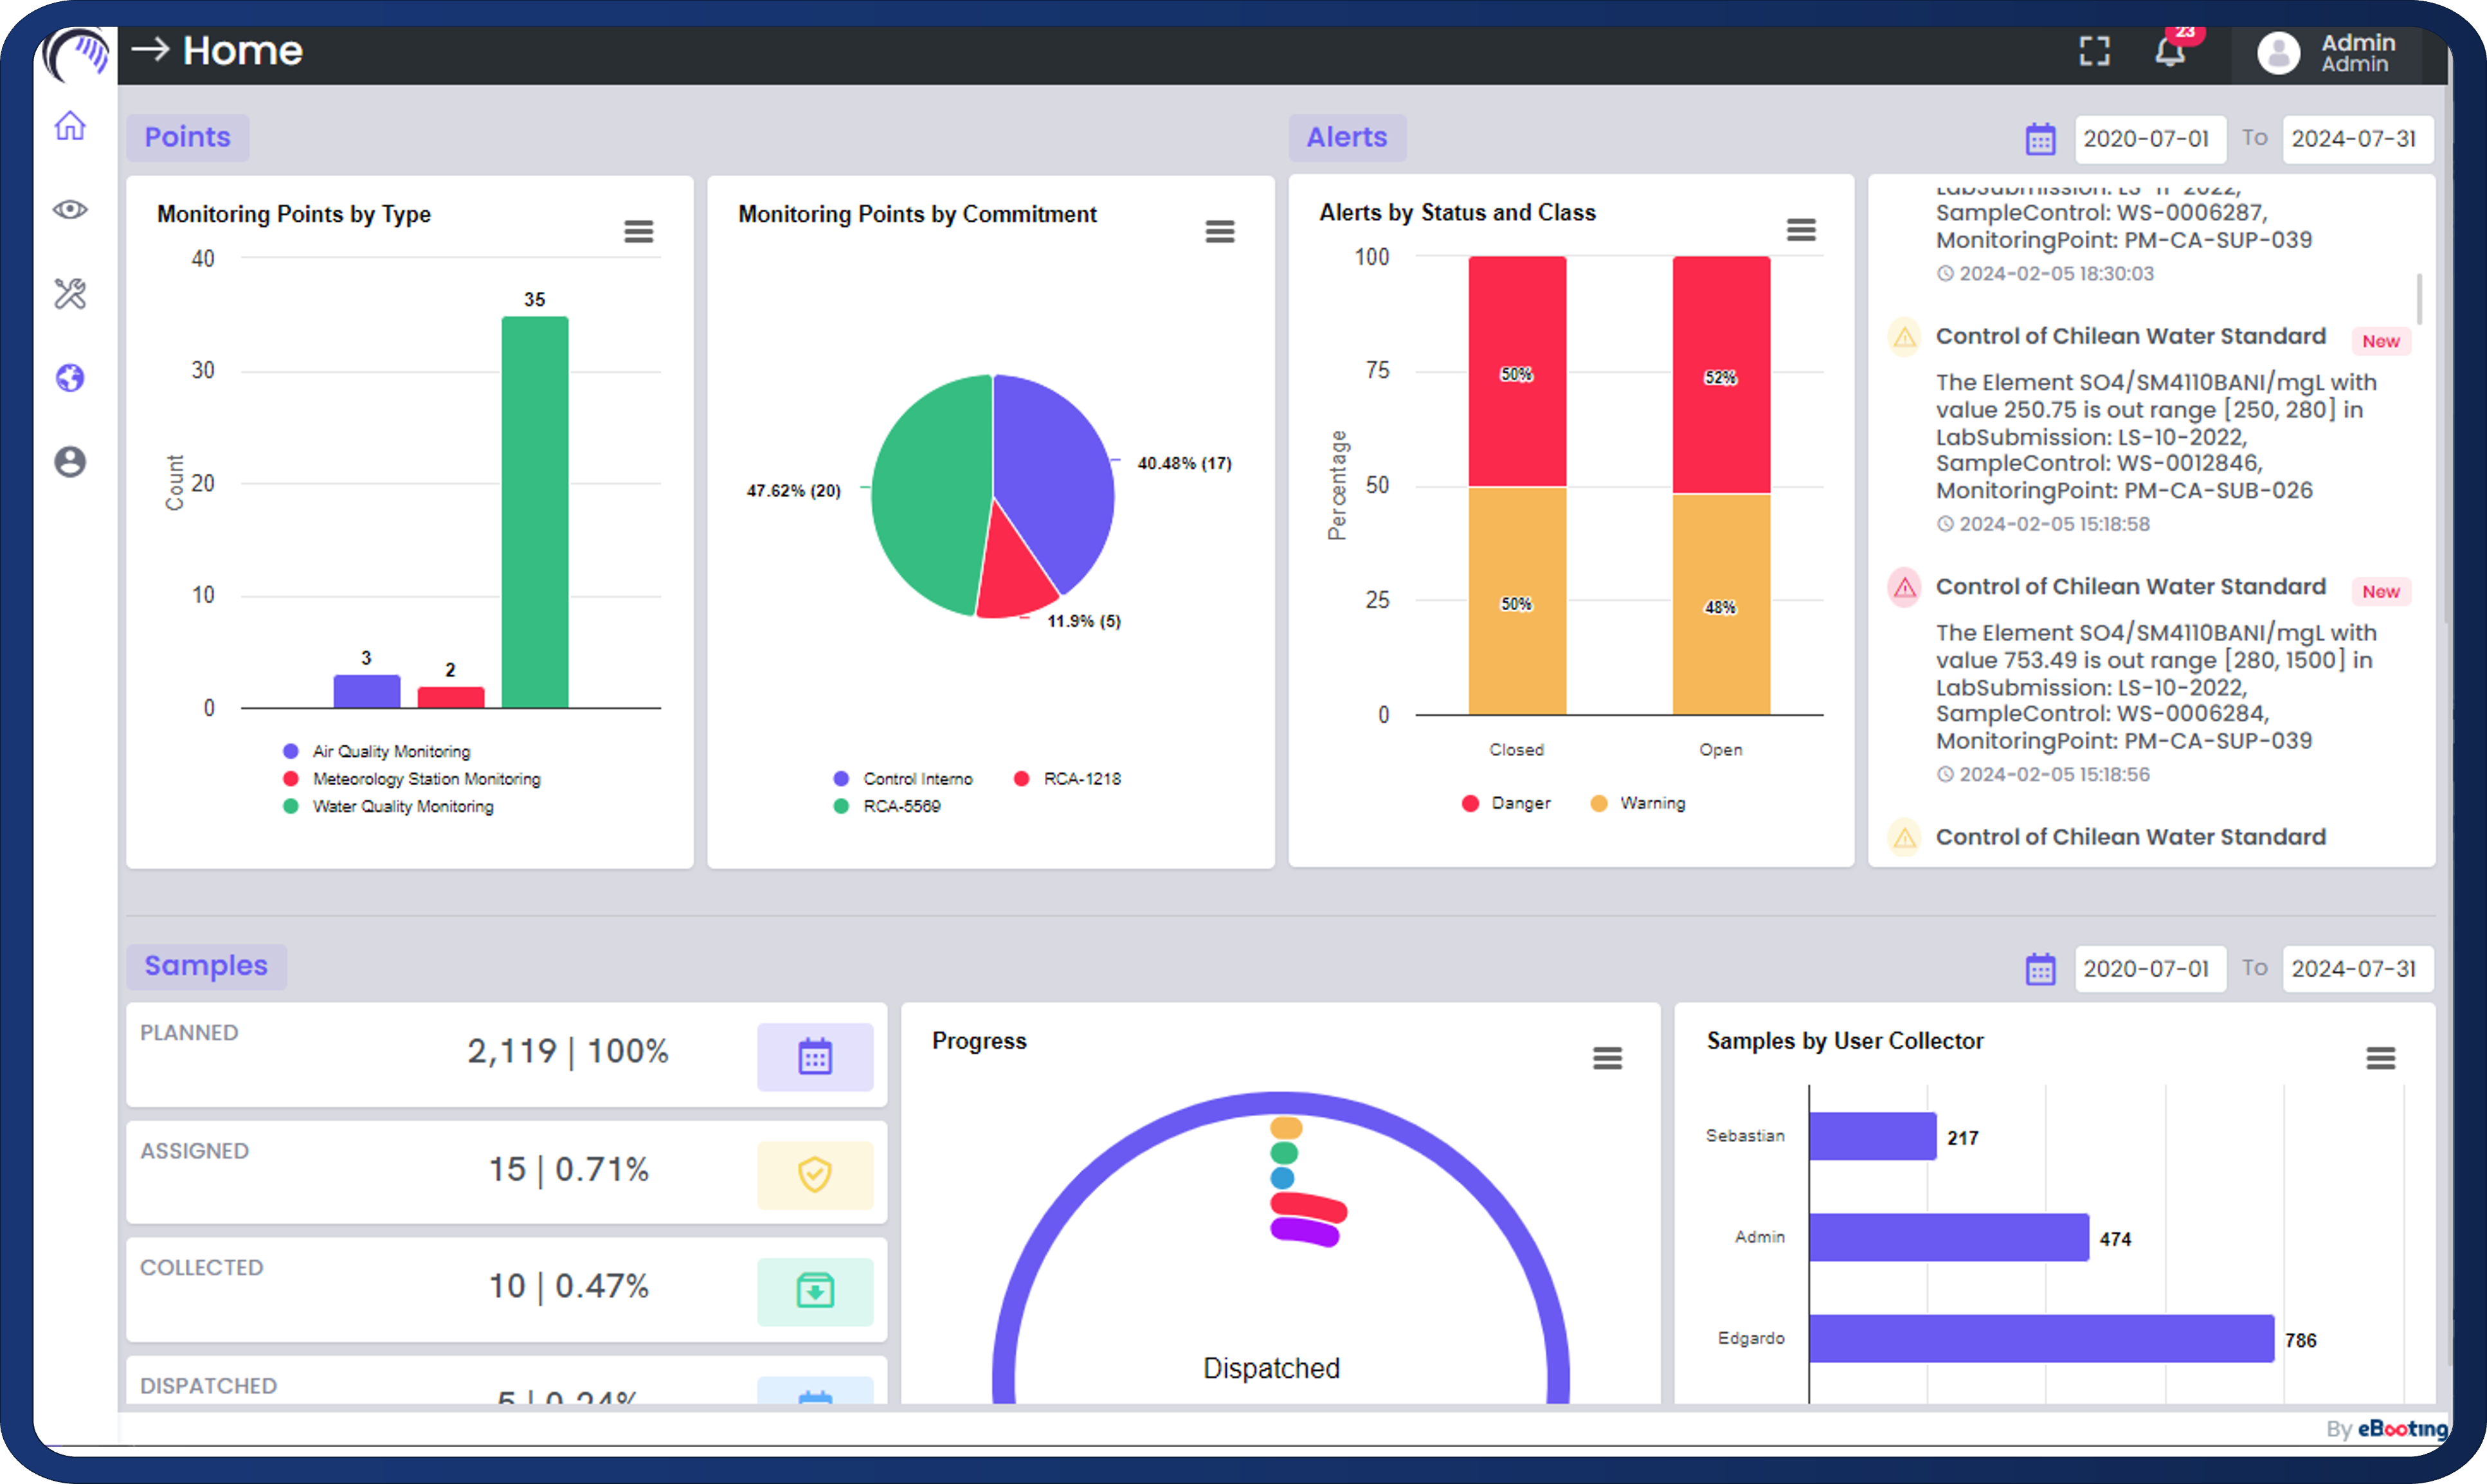Screen dimensions: 2487x1484
Task: Click New badge on the 250.75 alert
Action: coord(2381,341)
